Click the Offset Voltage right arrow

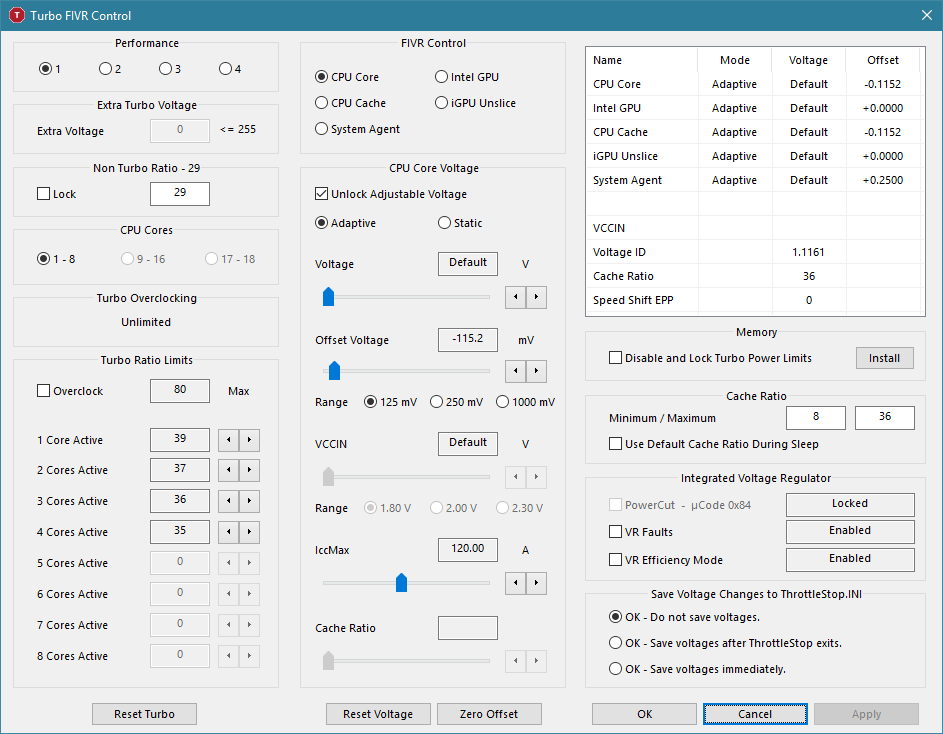click(x=536, y=371)
